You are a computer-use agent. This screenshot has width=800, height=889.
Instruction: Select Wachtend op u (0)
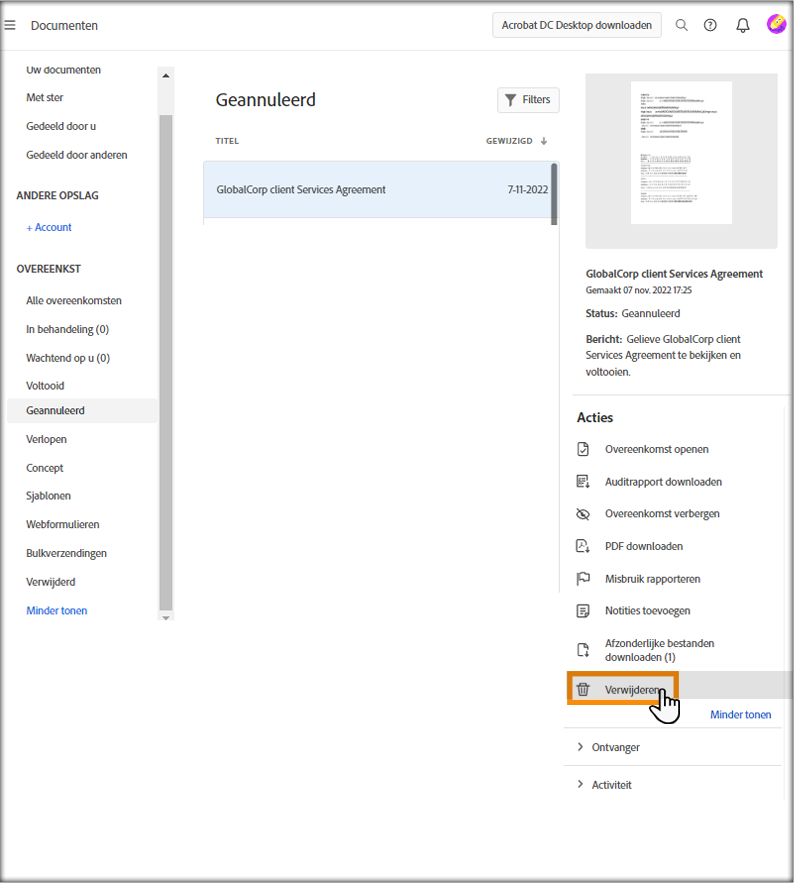click(x=68, y=358)
